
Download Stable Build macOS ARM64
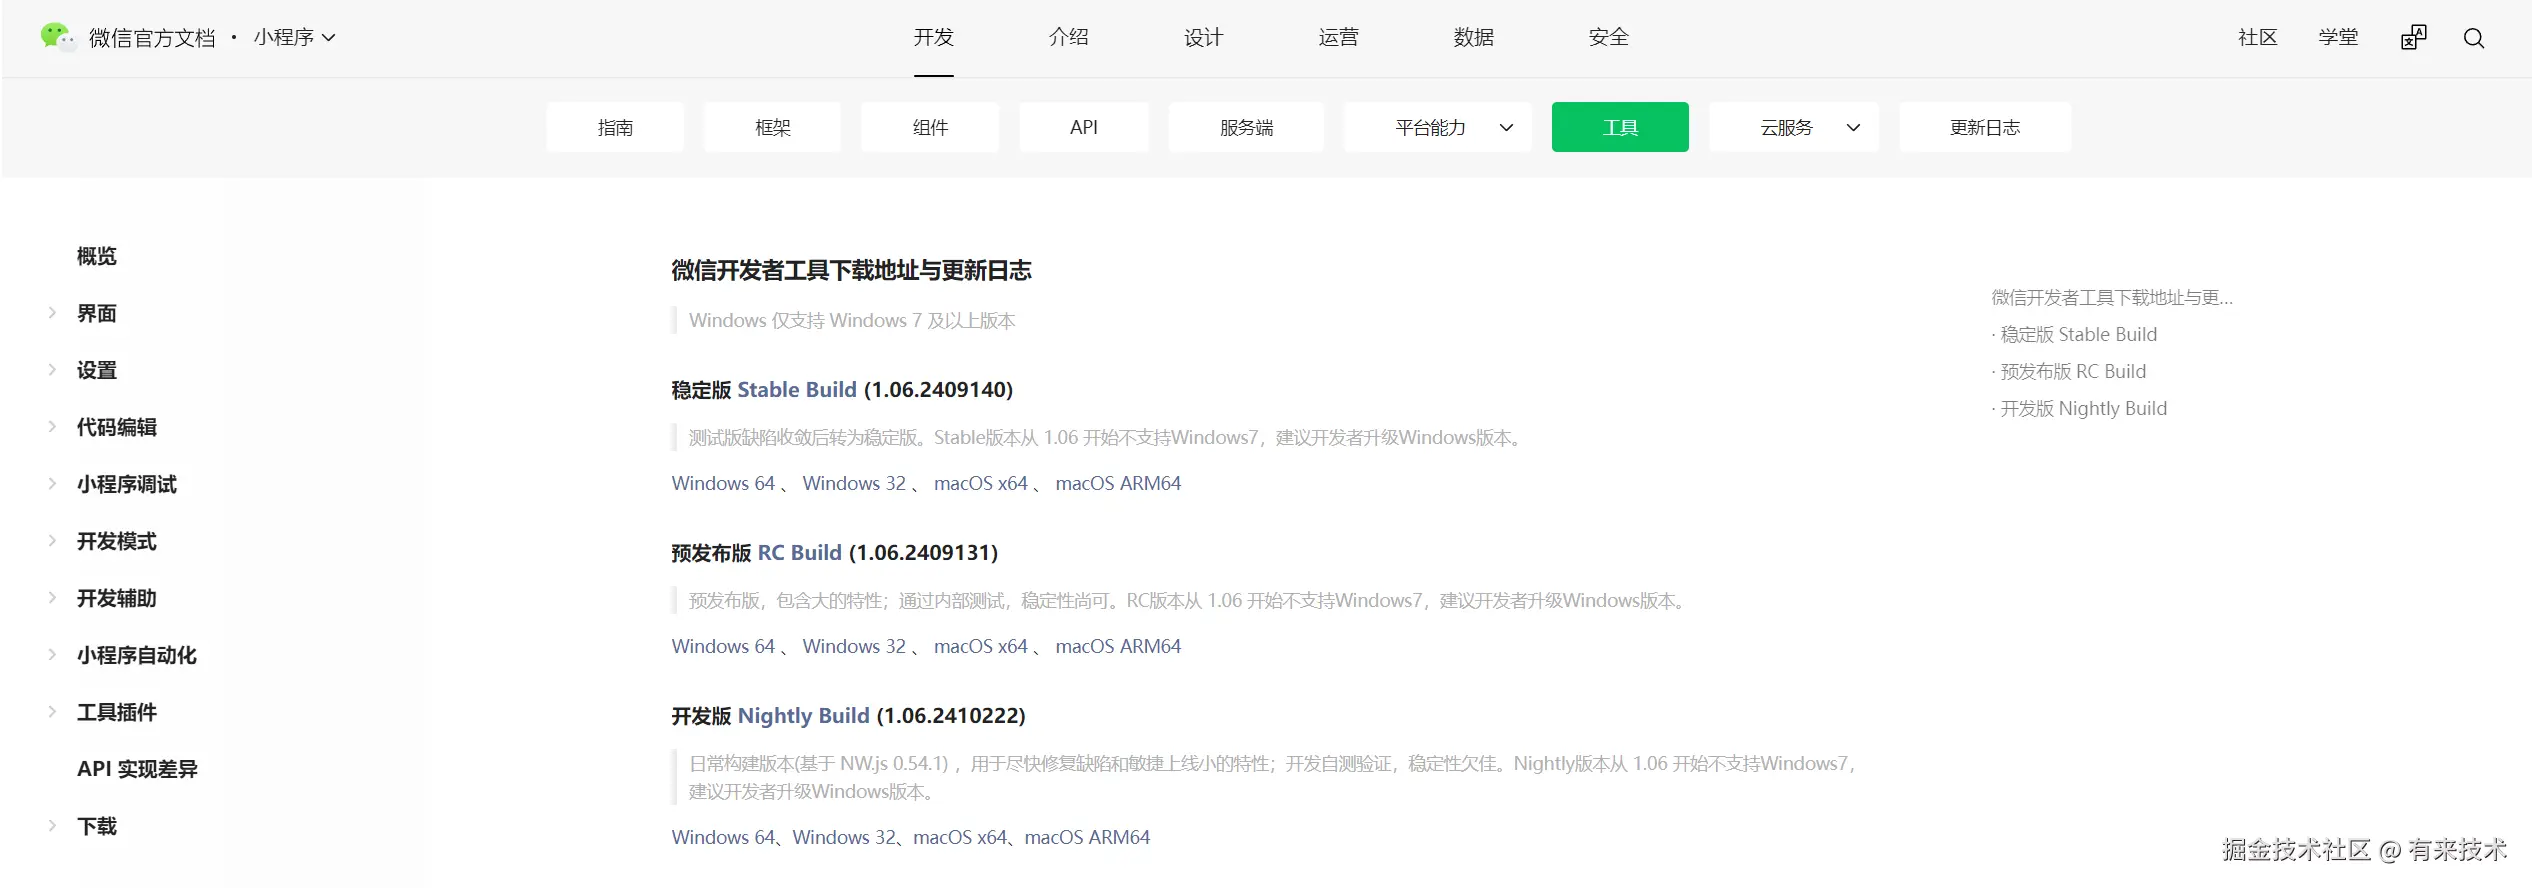point(1118,483)
